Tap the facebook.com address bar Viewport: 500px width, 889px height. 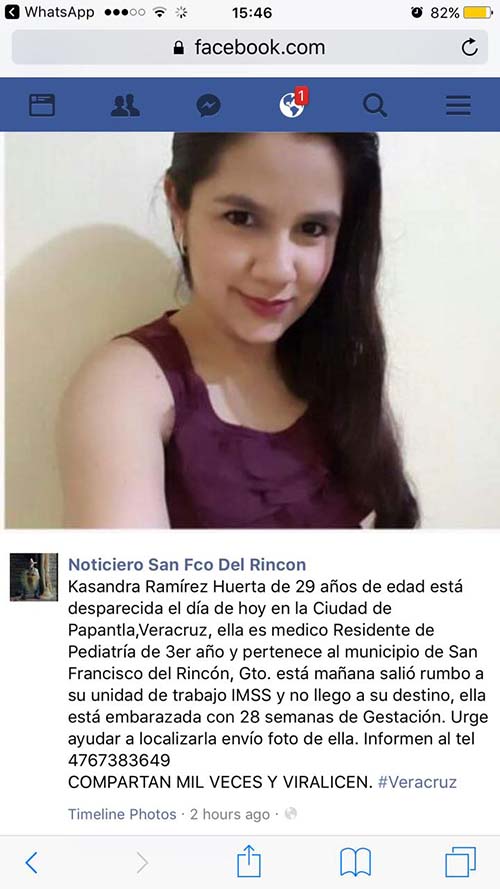point(249,47)
